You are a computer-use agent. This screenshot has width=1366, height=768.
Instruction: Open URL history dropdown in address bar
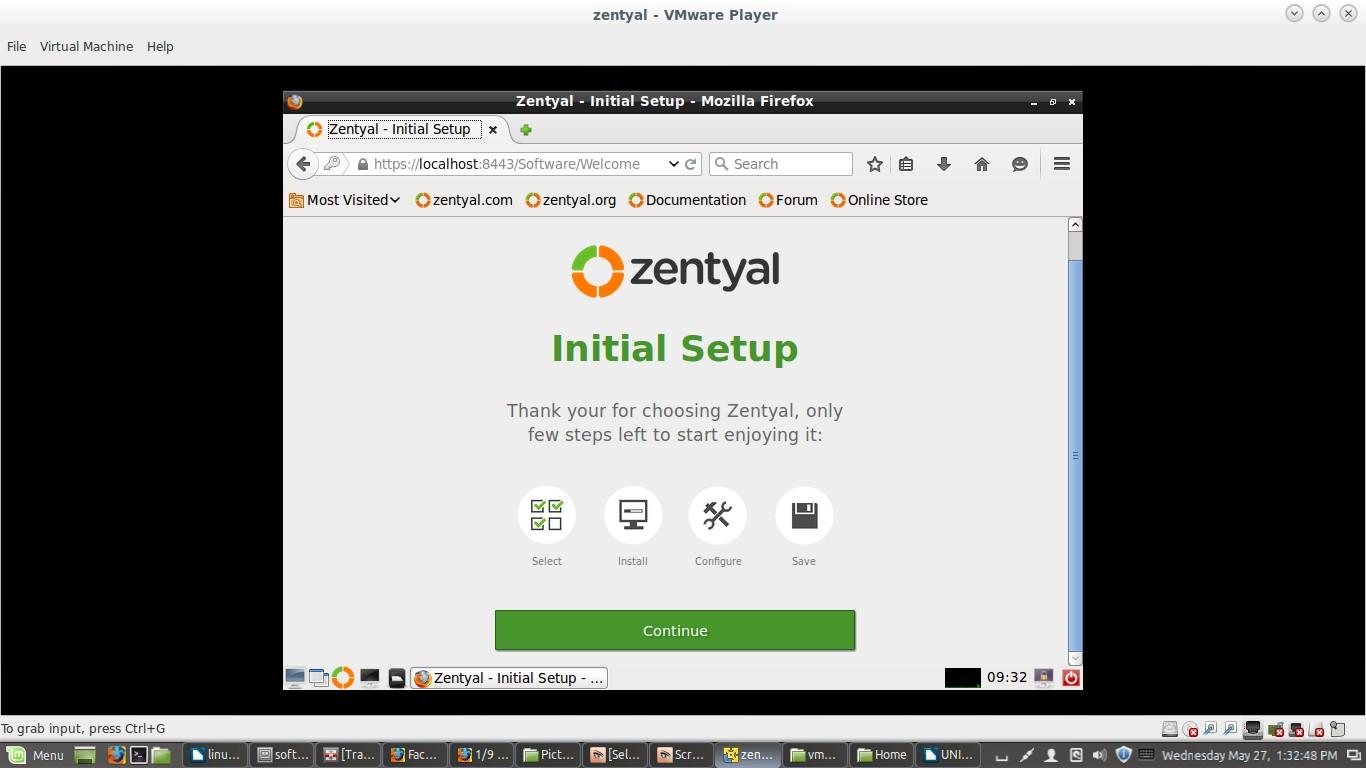point(674,164)
